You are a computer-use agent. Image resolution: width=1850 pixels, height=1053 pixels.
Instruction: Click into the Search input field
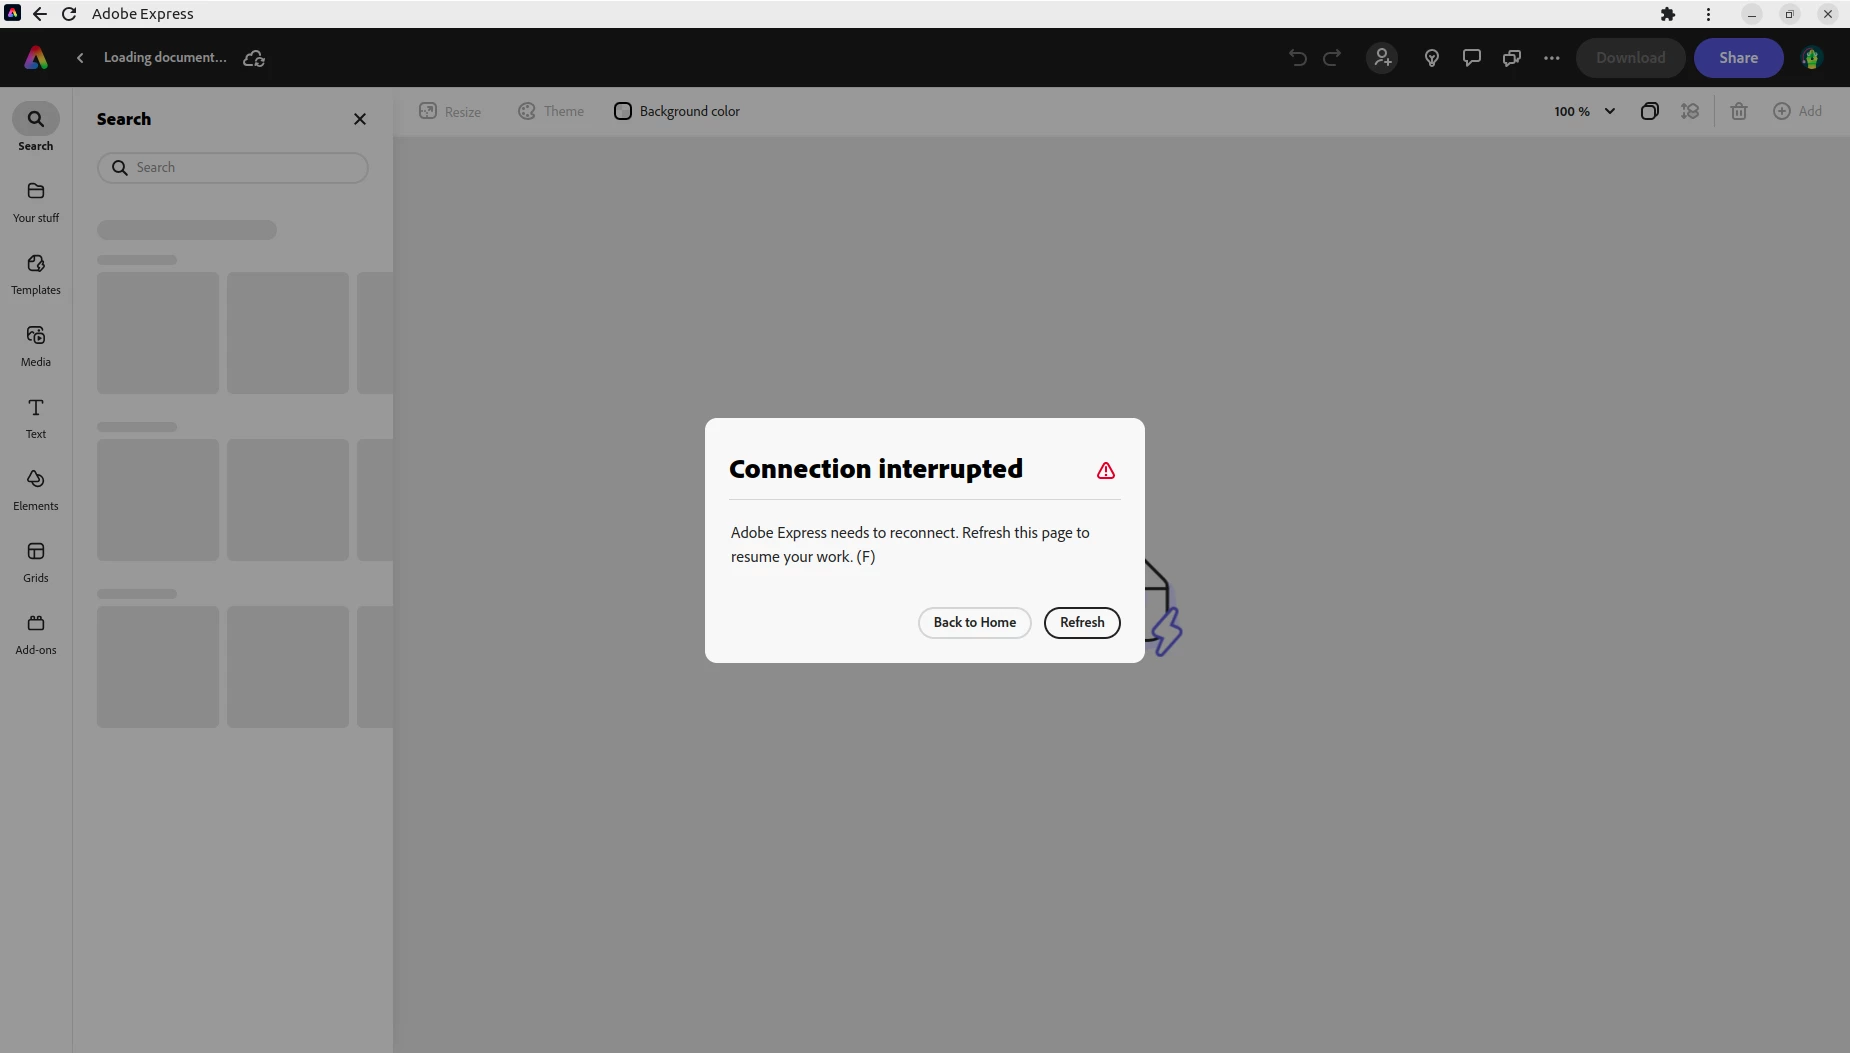[233, 167]
